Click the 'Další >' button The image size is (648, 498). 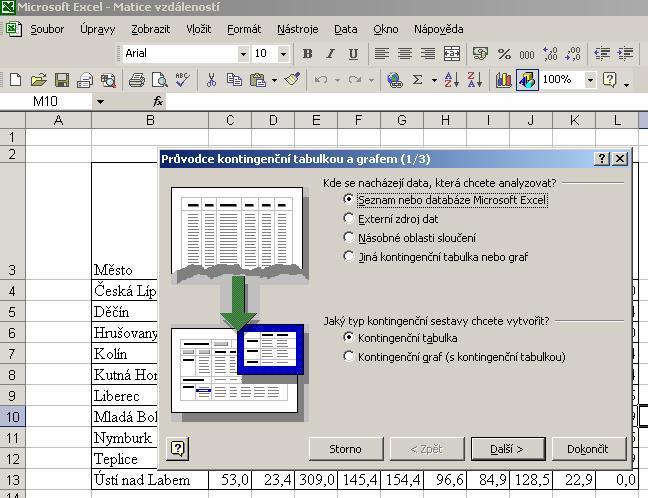507,449
